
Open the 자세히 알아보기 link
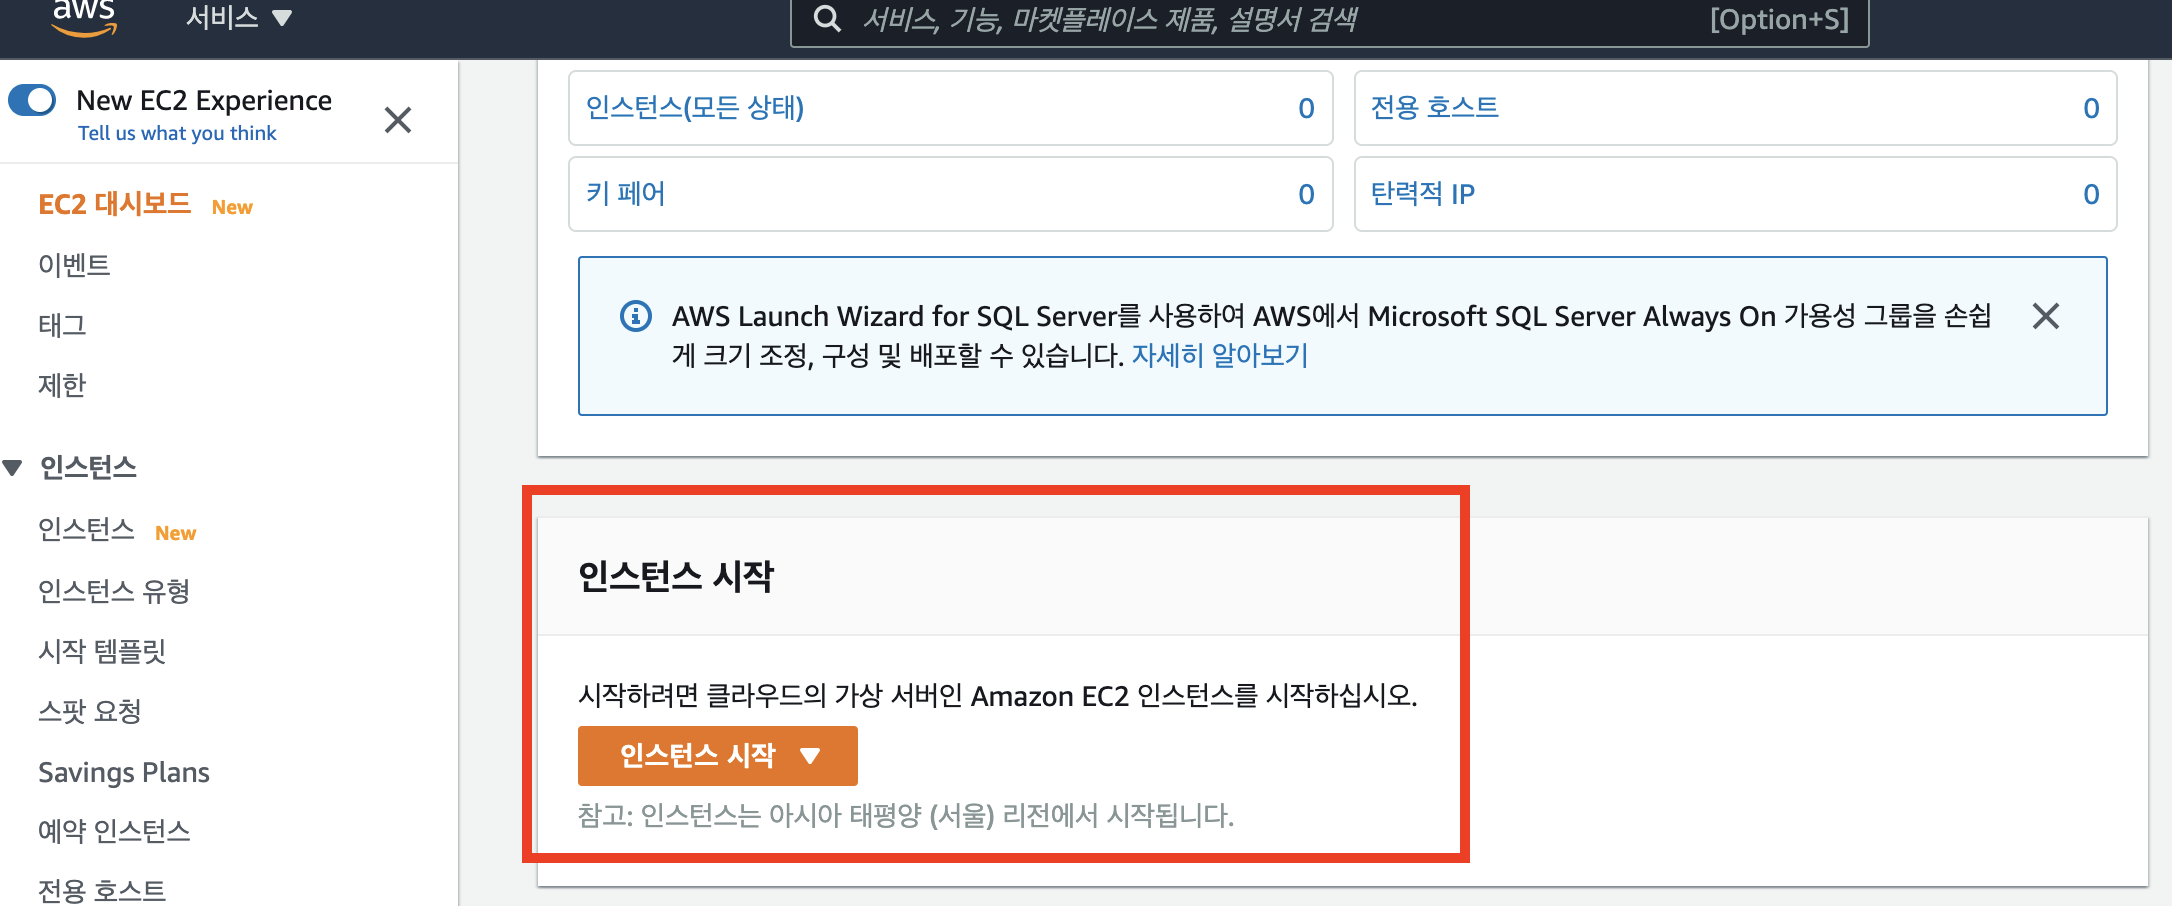1220,355
